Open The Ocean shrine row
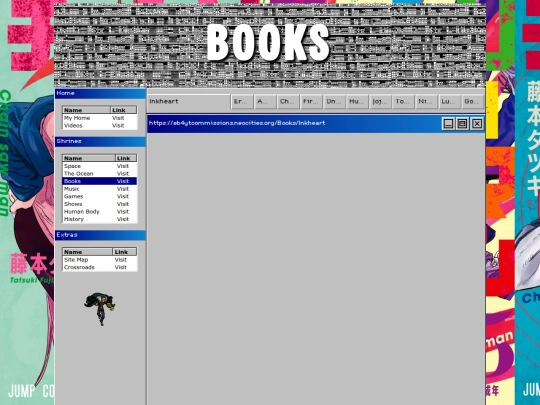Screen dimensions: 540x405 pyautogui.click(x=100, y=174)
